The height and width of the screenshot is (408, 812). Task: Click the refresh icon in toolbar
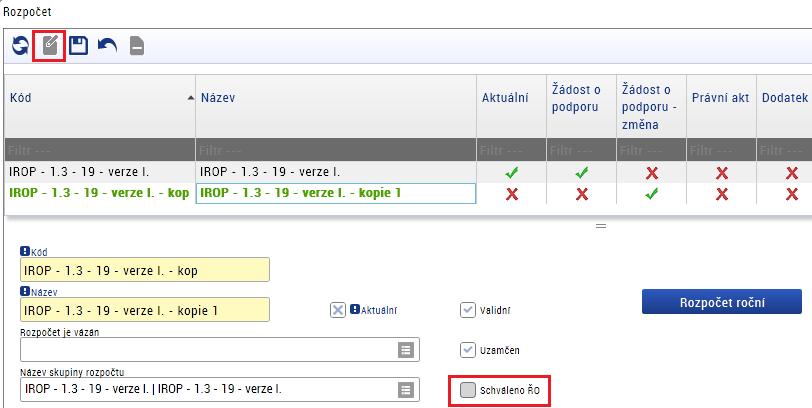(20, 46)
